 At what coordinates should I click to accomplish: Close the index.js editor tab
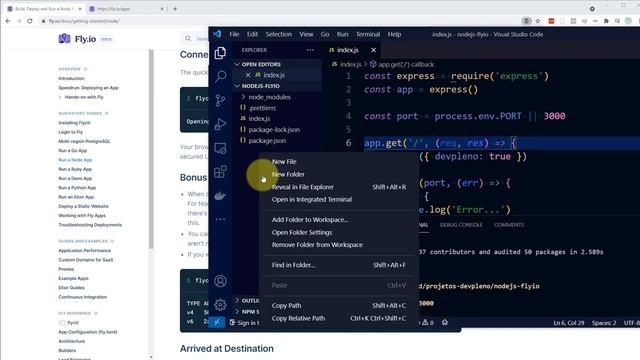pos(373,50)
